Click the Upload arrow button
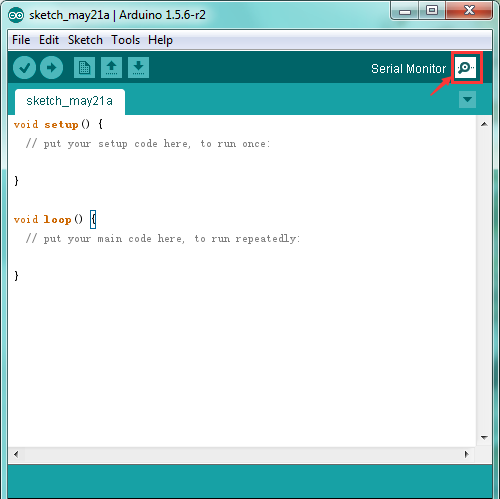The height and width of the screenshot is (499, 500). point(51,68)
